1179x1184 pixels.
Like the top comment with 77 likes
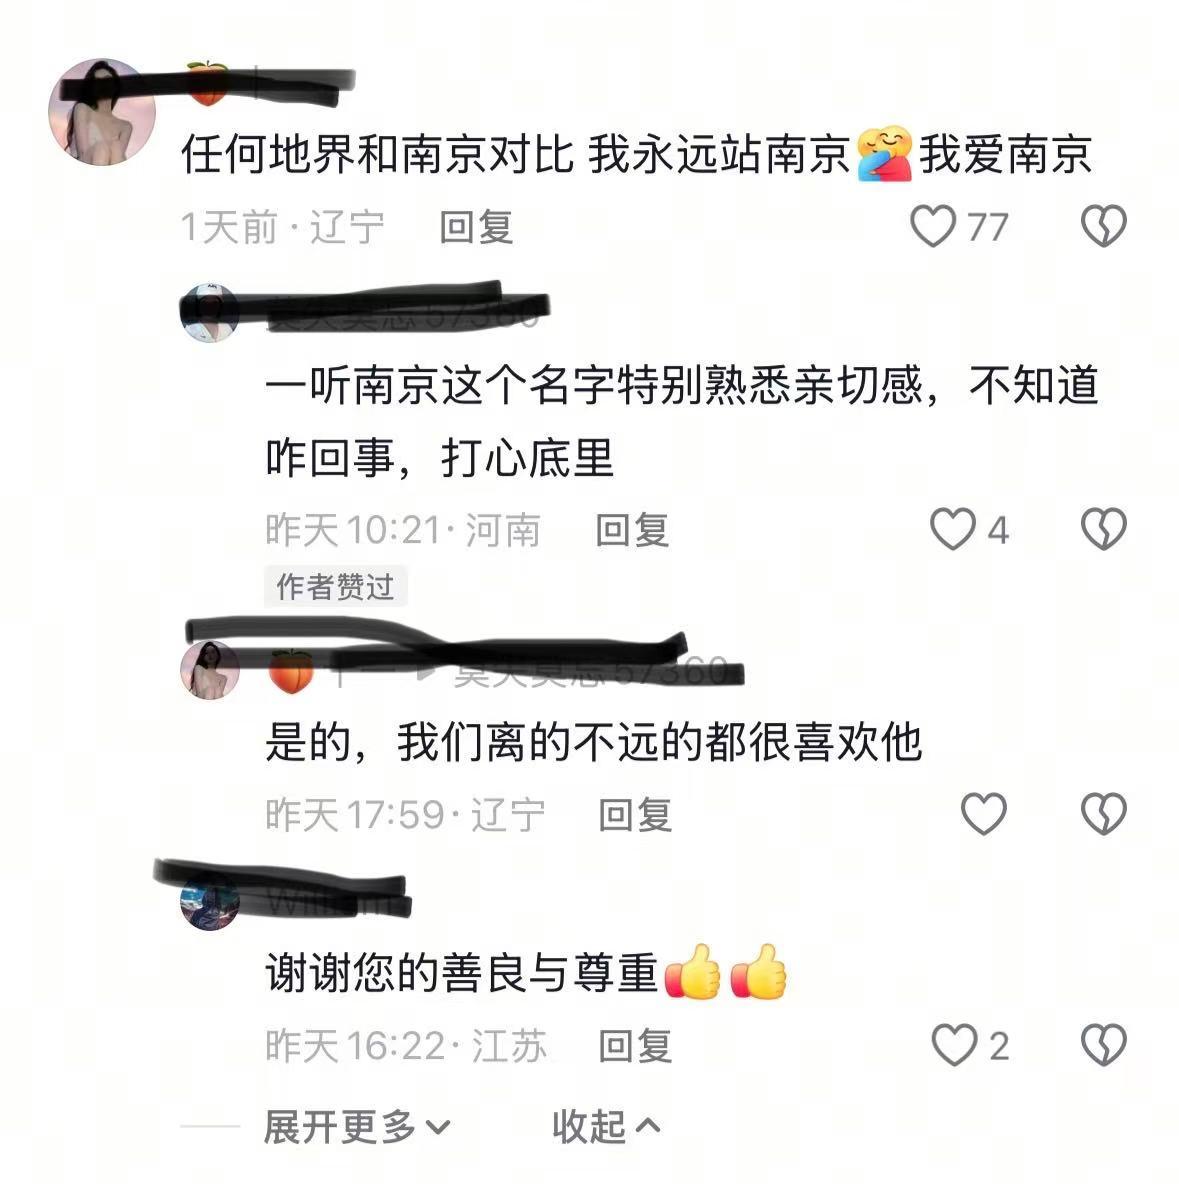[934, 226]
